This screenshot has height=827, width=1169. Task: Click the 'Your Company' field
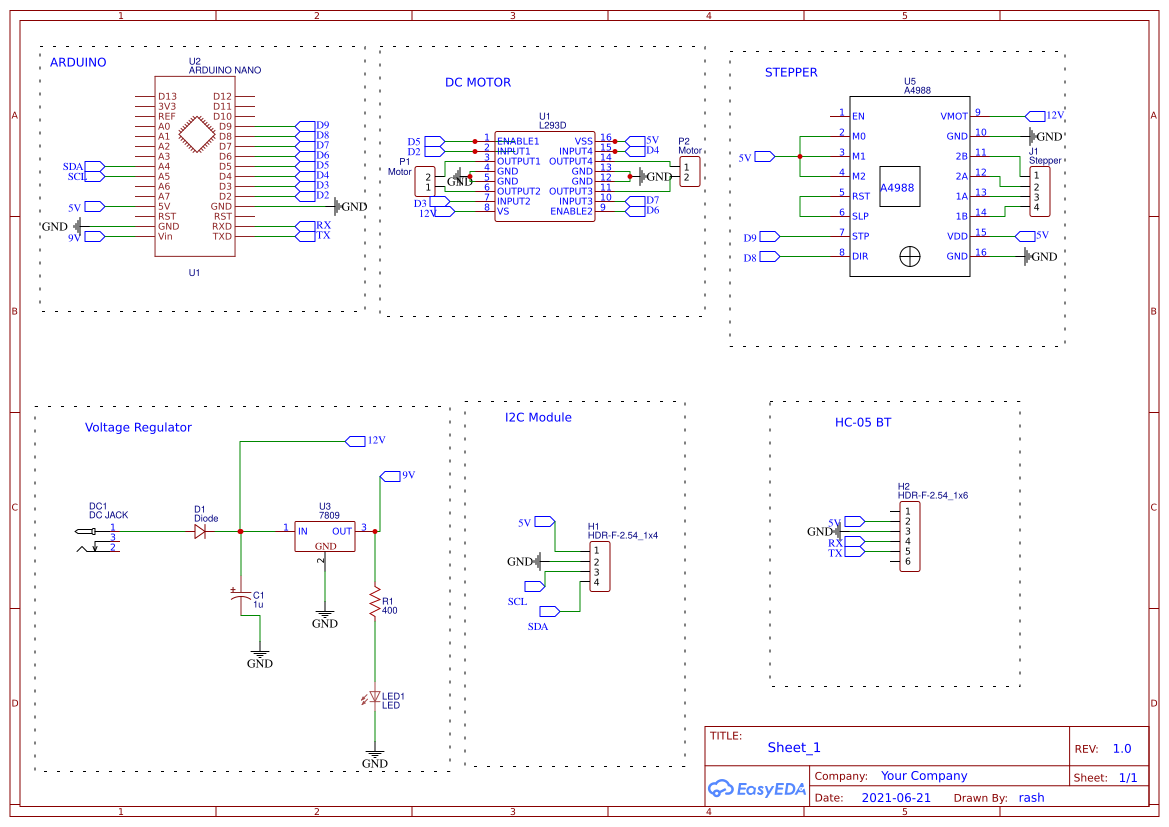[924, 776]
